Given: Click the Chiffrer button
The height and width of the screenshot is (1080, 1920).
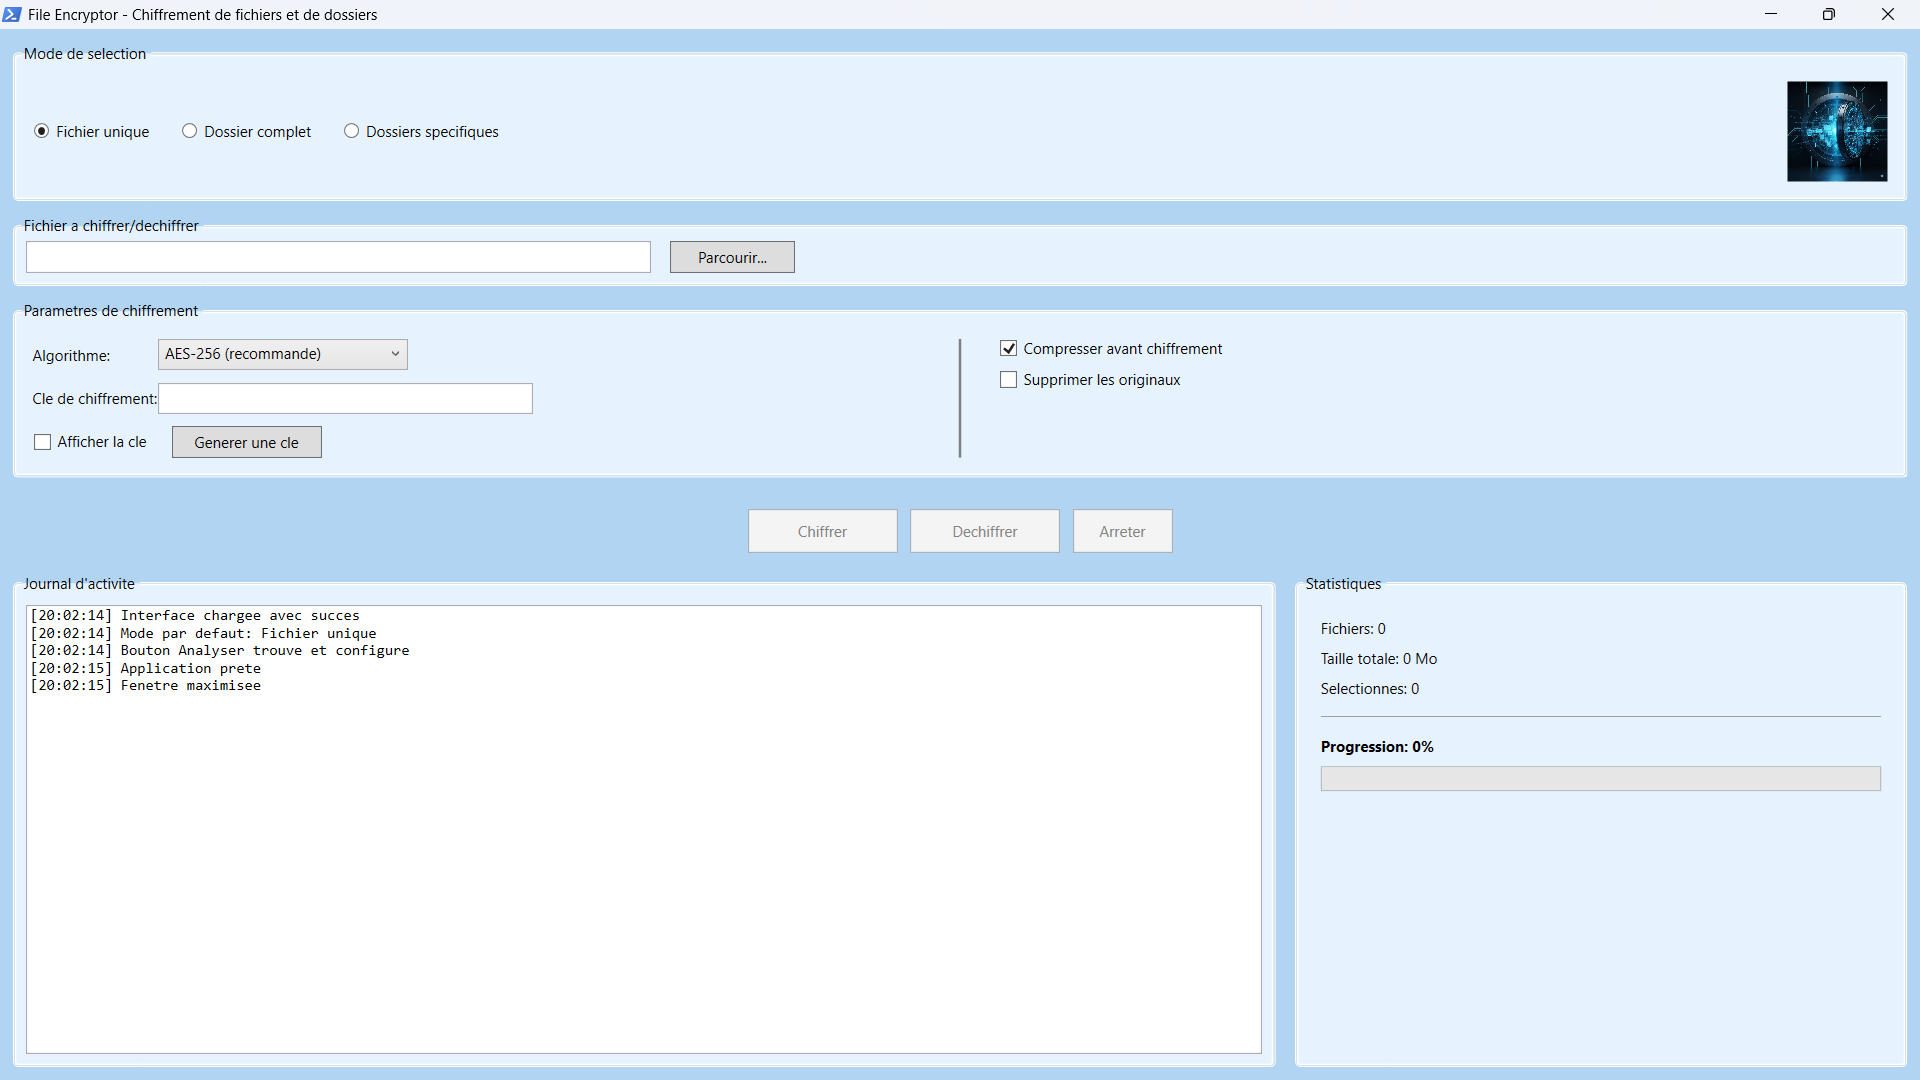Looking at the screenshot, I should [822, 531].
